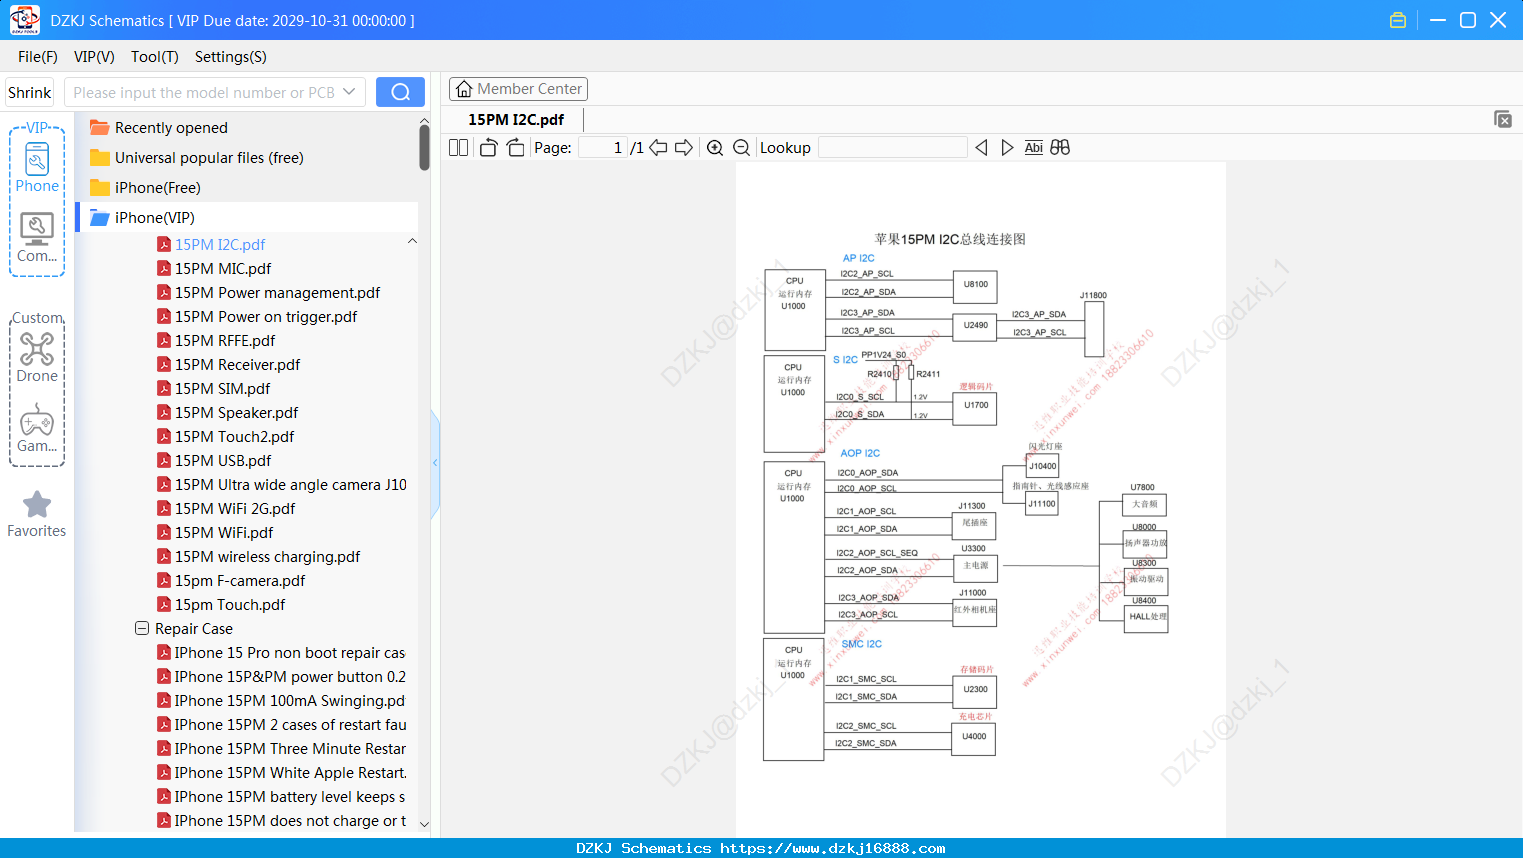Find next lookup match

point(1007,148)
